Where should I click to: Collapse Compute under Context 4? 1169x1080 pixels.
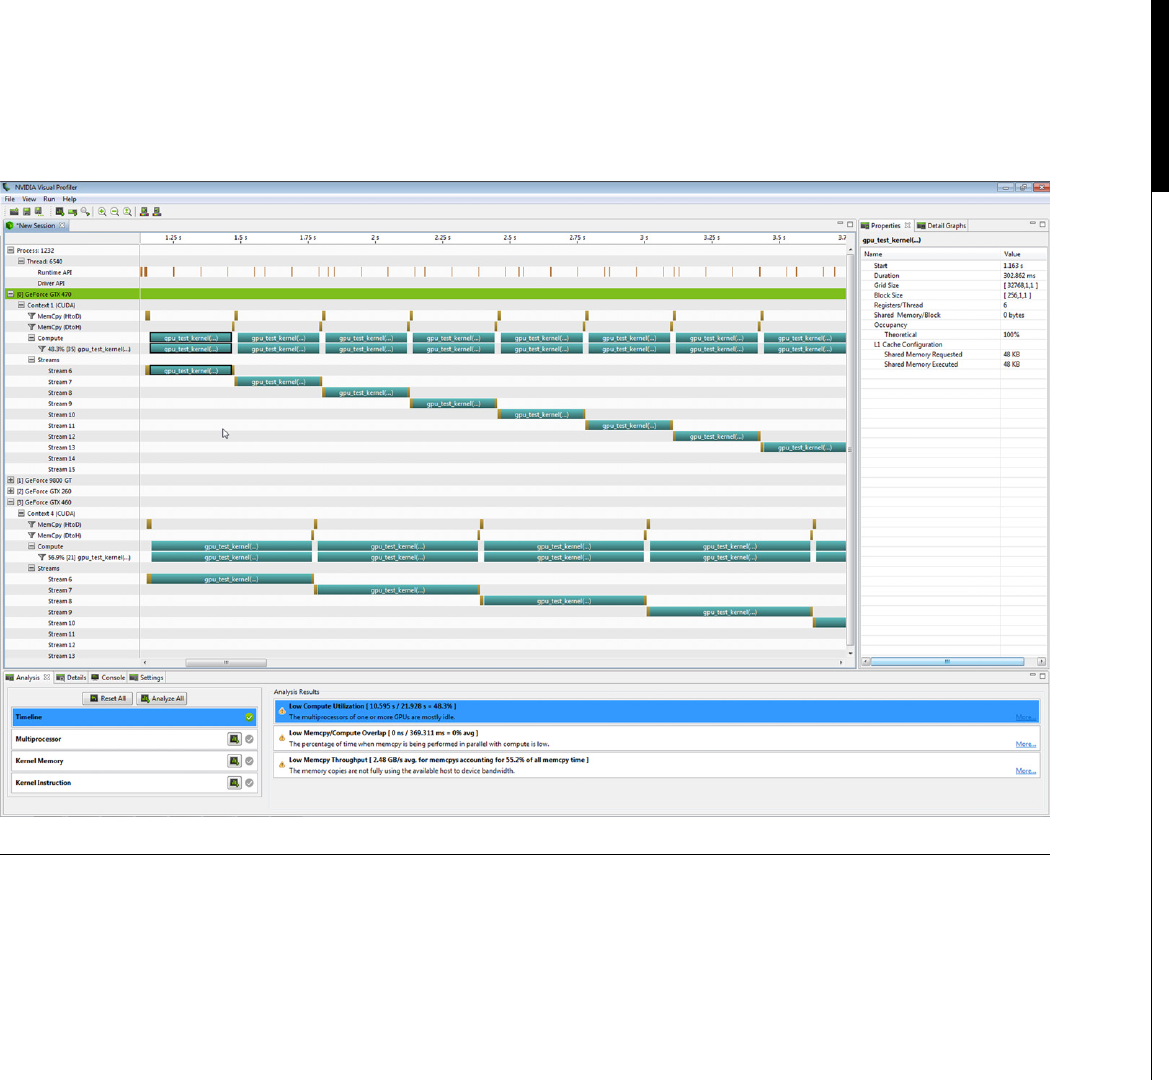coord(31,546)
